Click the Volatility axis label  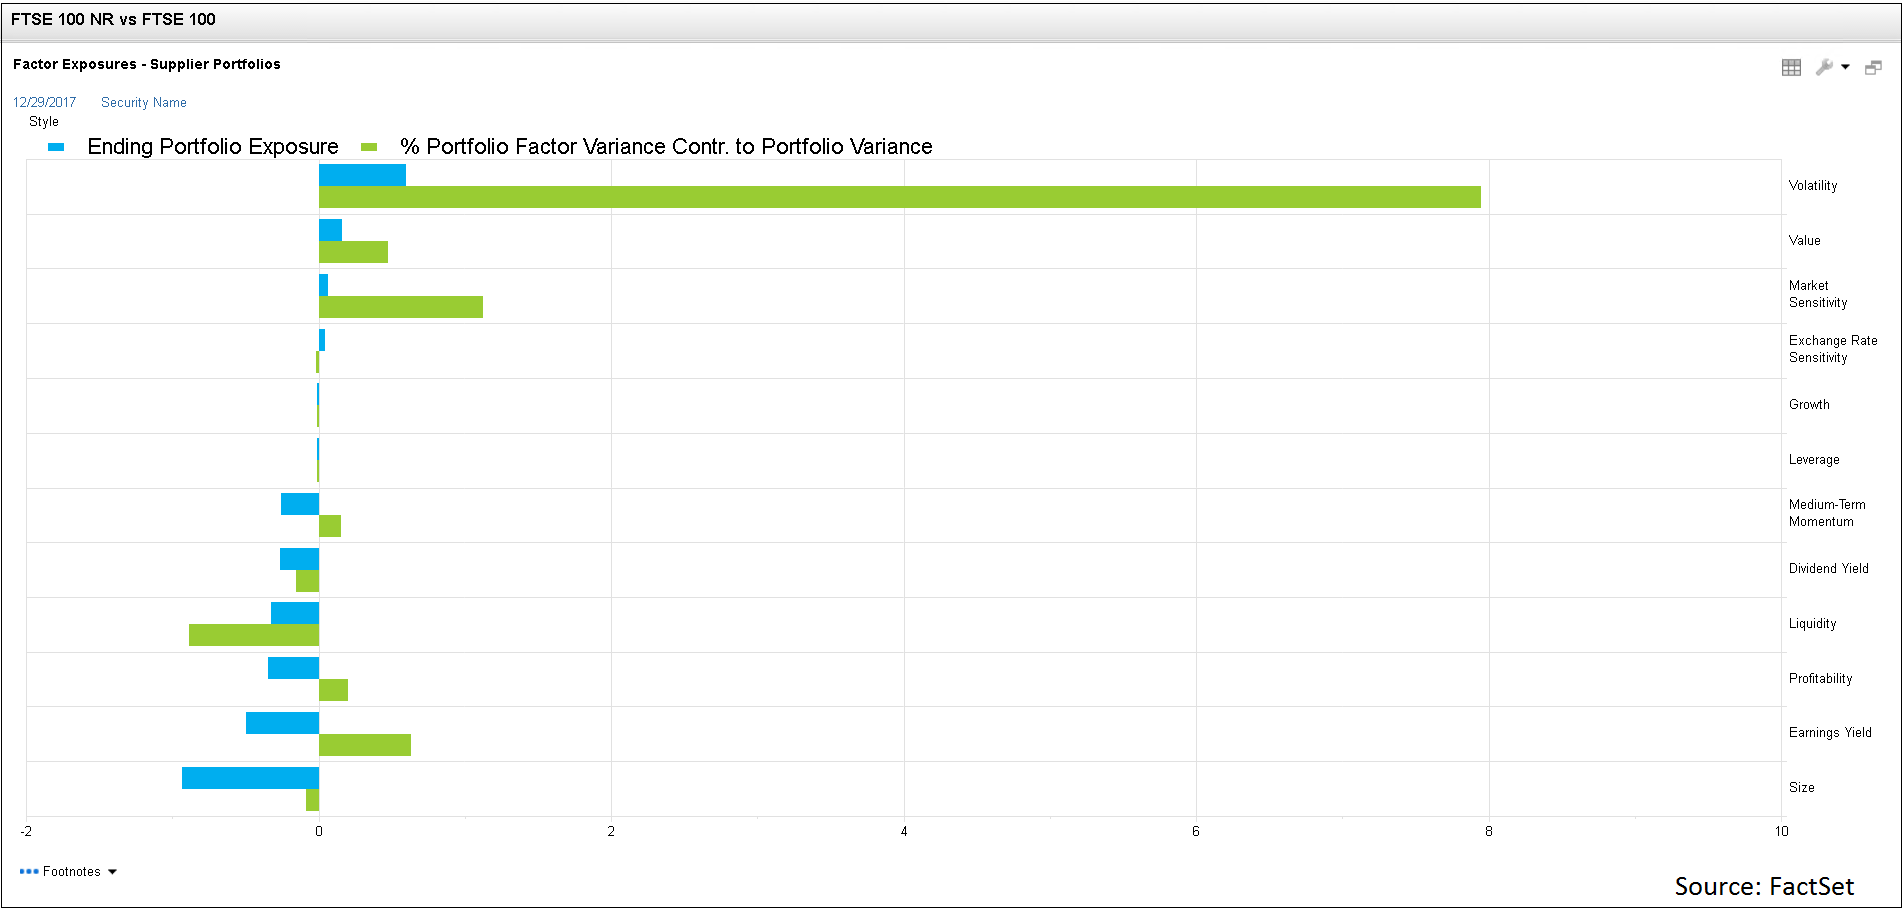[1813, 186]
